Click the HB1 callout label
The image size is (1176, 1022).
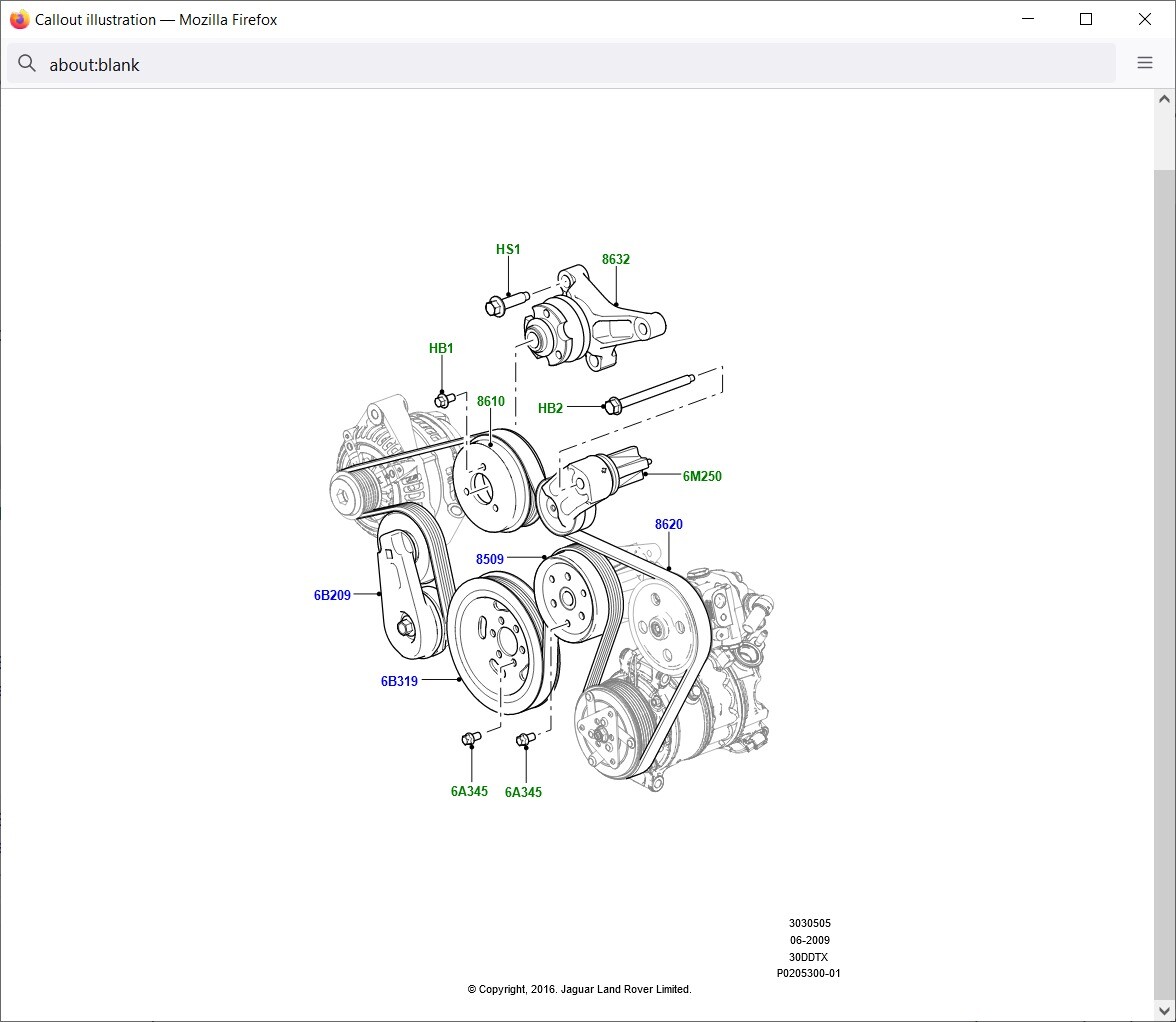pyautogui.click(x=440, y=349)
